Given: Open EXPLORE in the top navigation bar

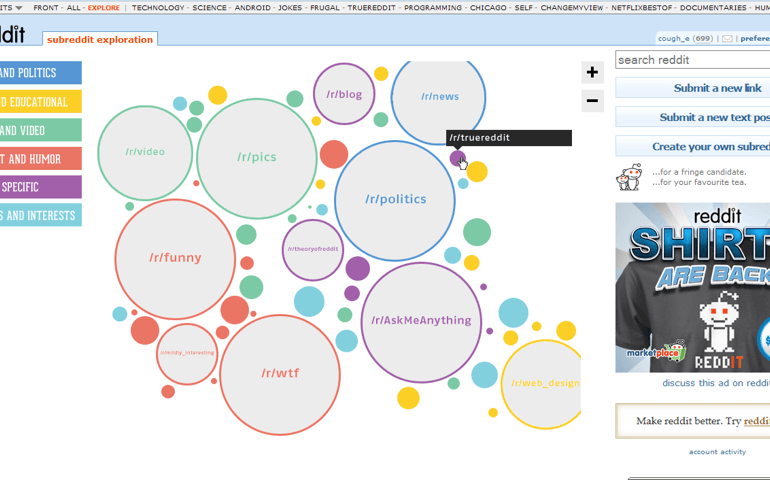Looking at the screenshot, I should pos(104,8).
